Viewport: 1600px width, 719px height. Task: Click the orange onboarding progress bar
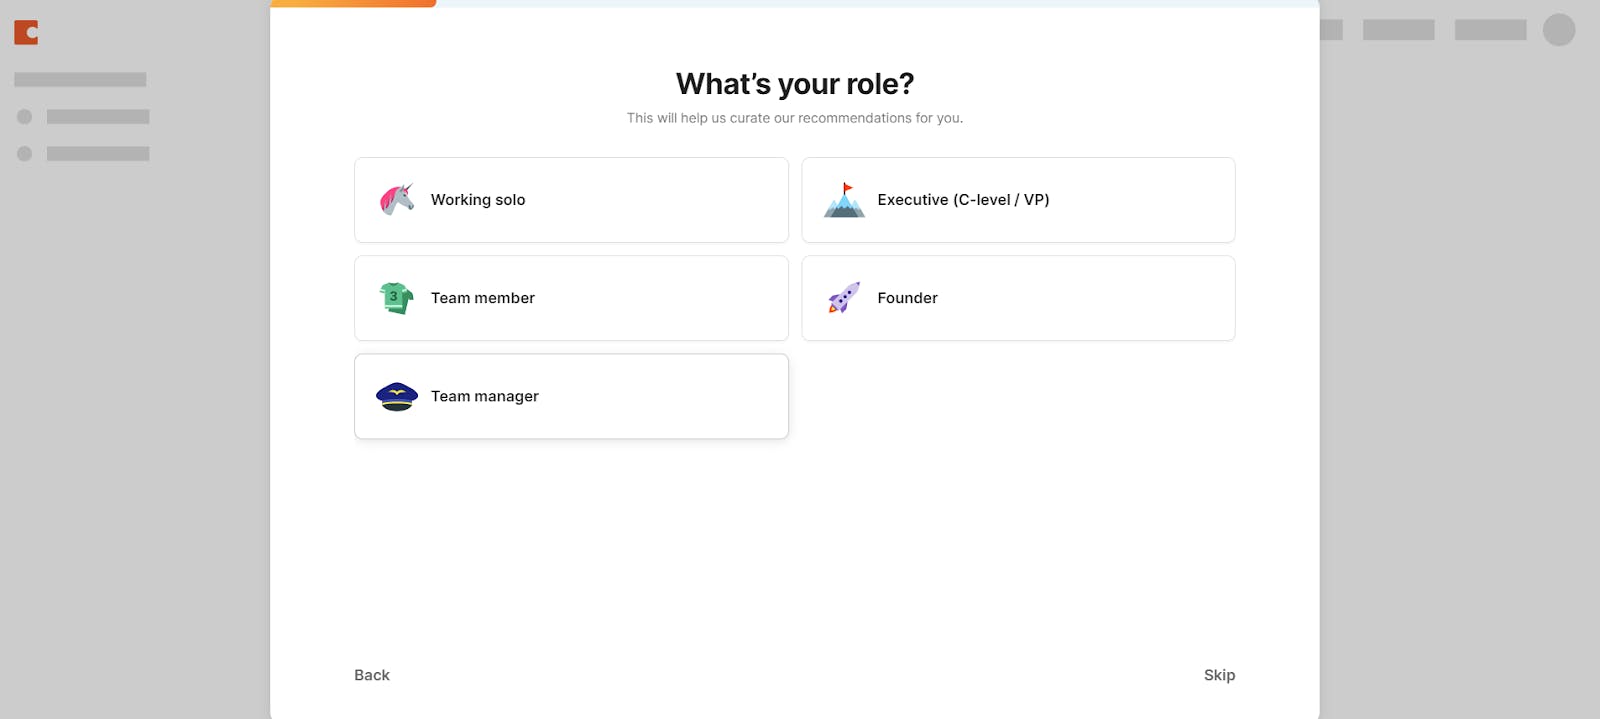[353, 3]
